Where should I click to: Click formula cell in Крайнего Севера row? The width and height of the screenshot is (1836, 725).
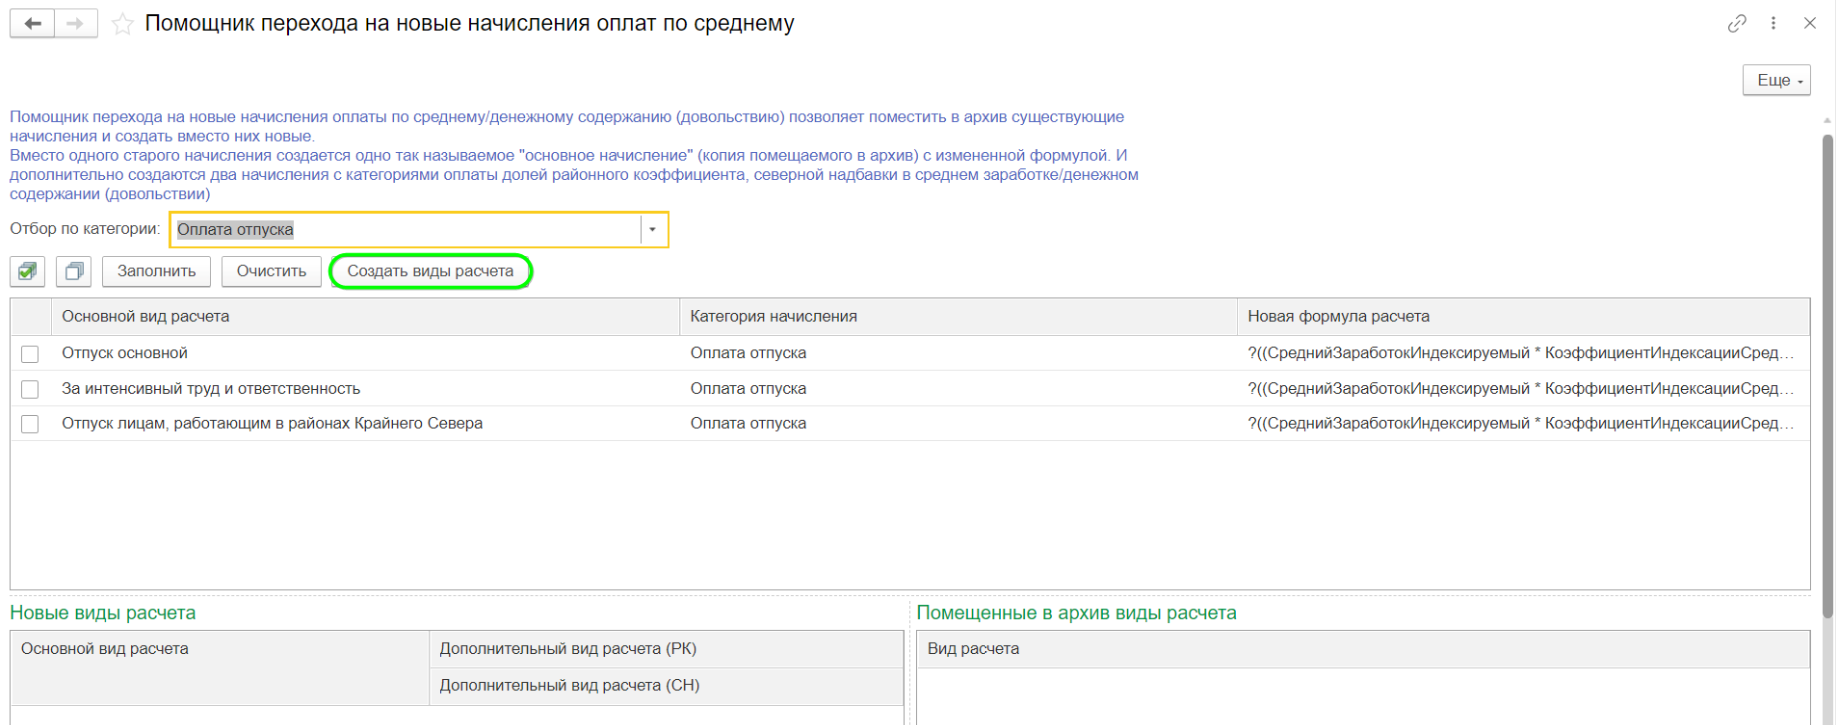[x=1523, y=423]
